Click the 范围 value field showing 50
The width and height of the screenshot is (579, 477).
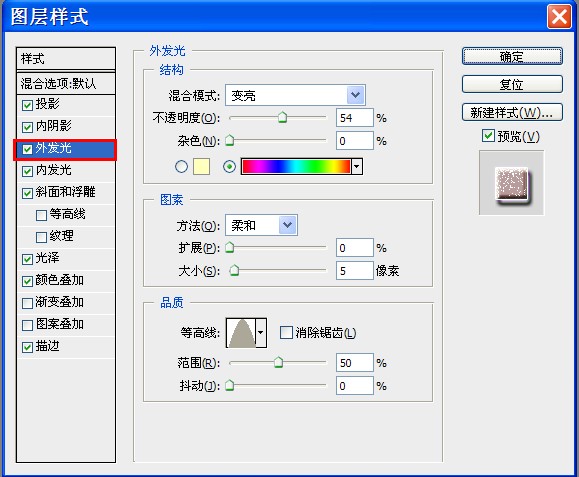(354, 363)
